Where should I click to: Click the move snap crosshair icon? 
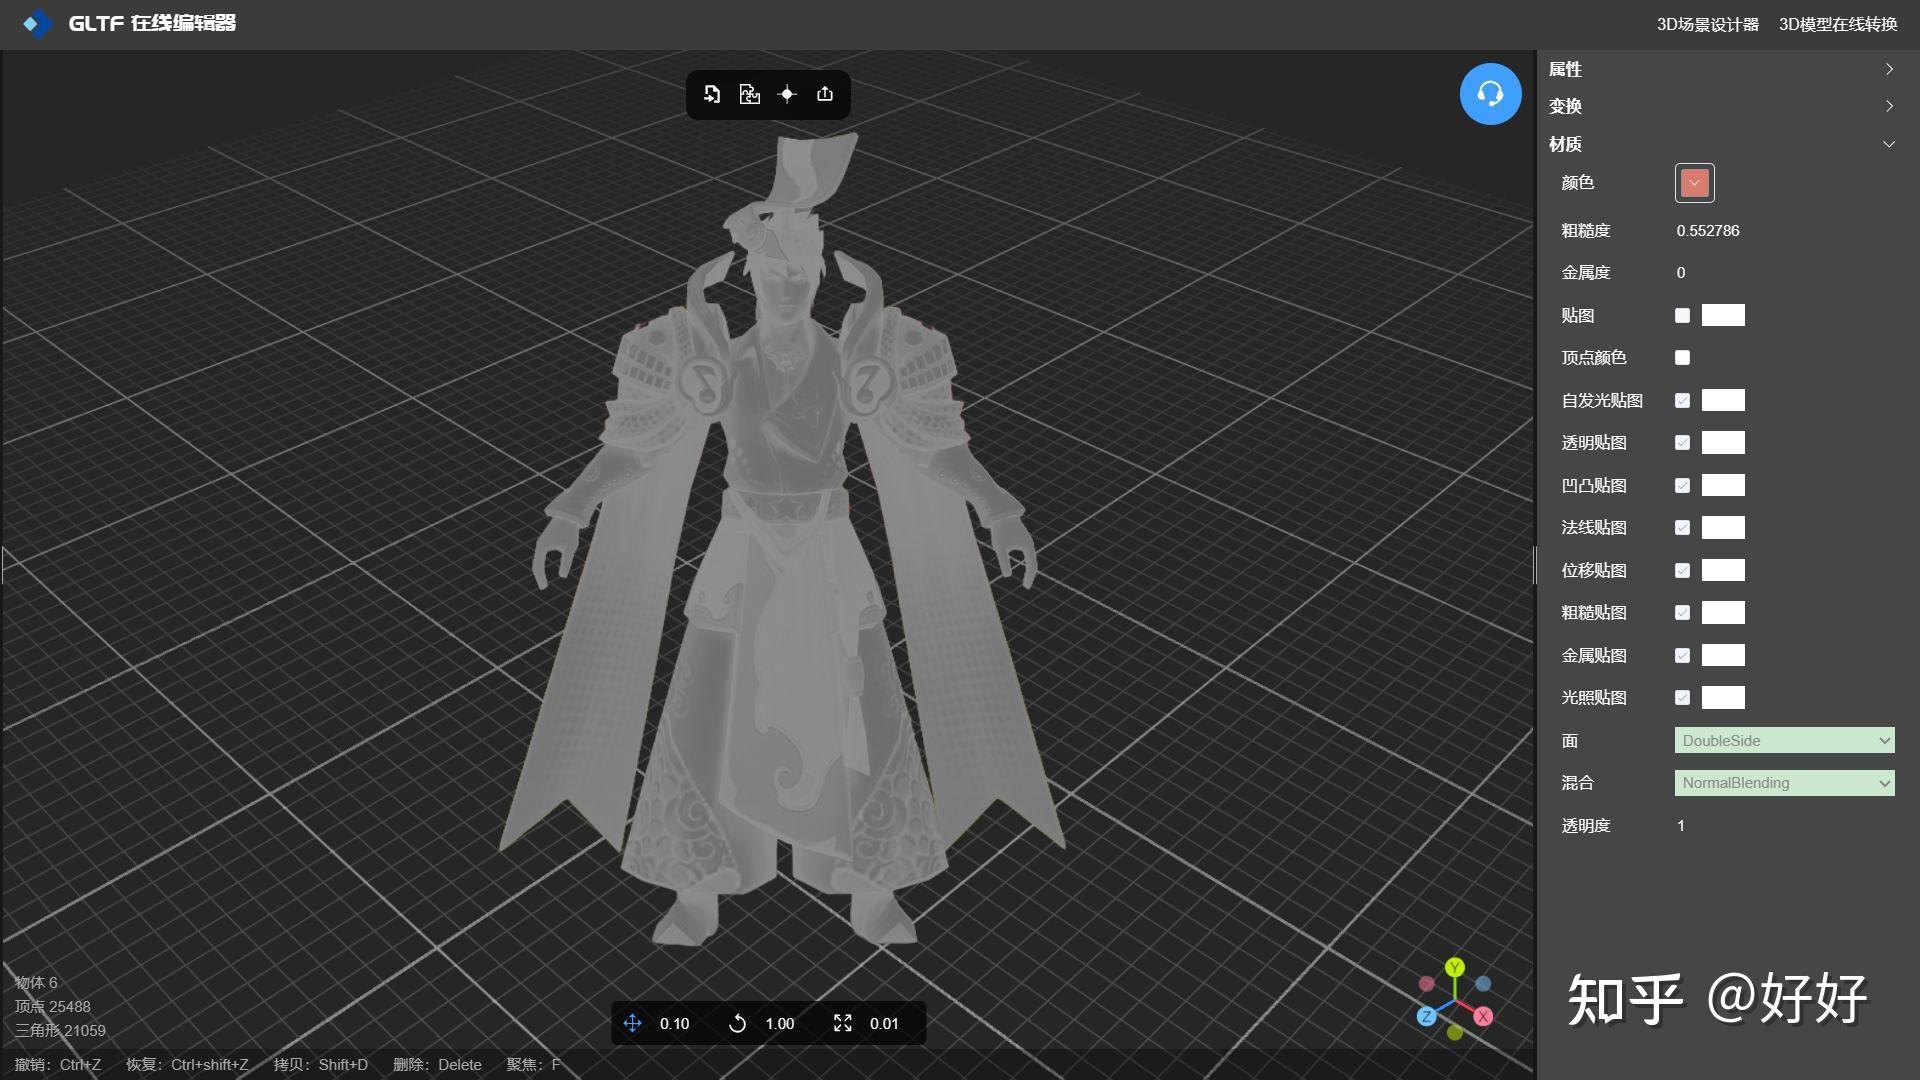(632, 1023)
